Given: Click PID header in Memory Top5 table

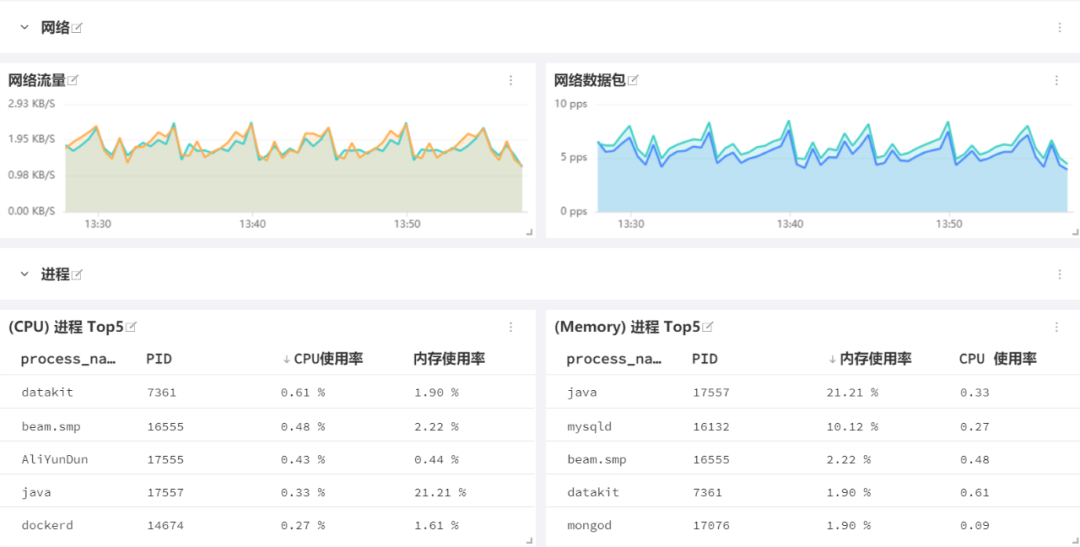Looking at the screenshot, I should pos(705,359).
